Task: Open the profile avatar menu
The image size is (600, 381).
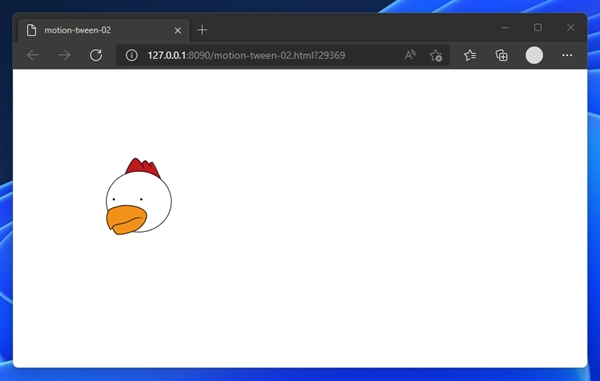Action: (x=534, y=55)
